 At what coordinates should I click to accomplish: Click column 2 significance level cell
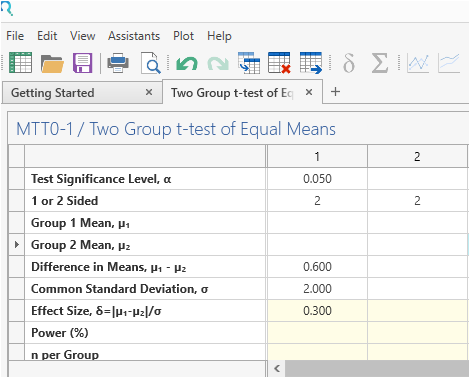pos(417,179)
